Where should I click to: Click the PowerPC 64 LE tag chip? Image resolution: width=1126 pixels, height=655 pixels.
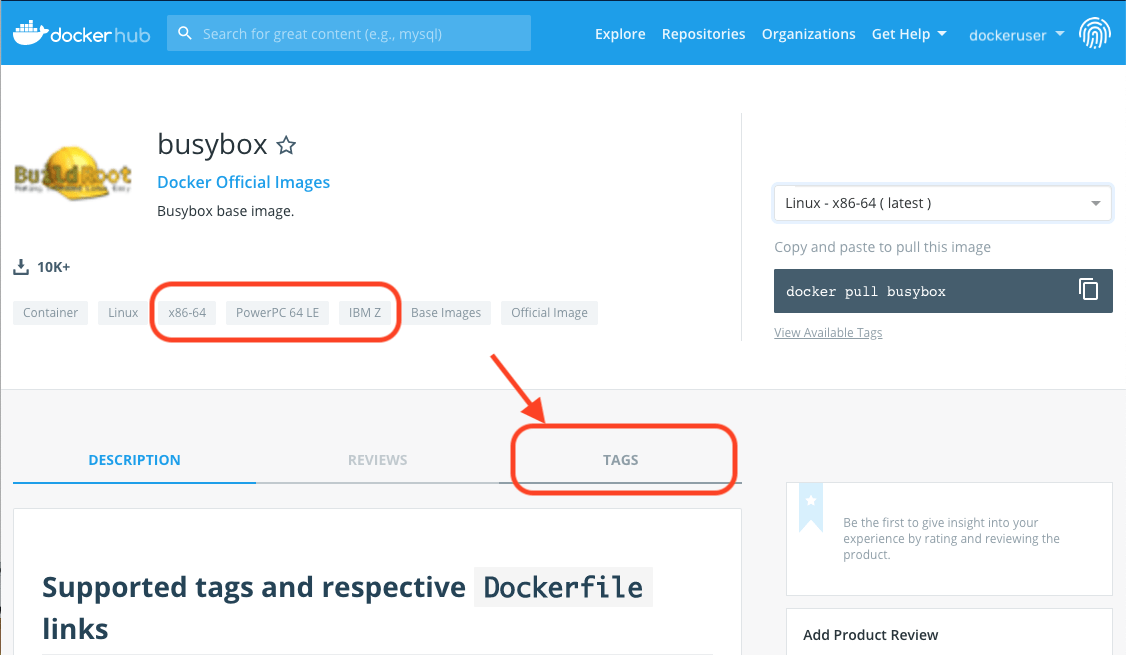point(277,313)
